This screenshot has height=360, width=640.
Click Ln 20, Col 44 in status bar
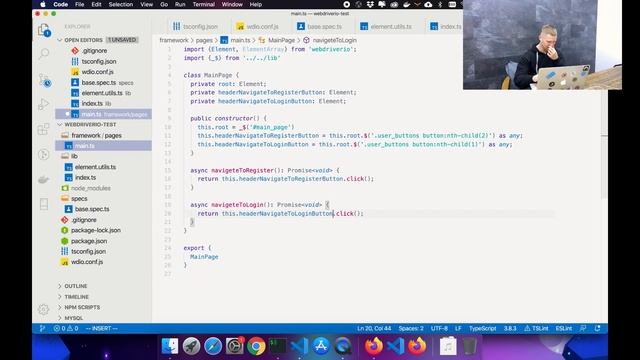(x=374, y=328)
